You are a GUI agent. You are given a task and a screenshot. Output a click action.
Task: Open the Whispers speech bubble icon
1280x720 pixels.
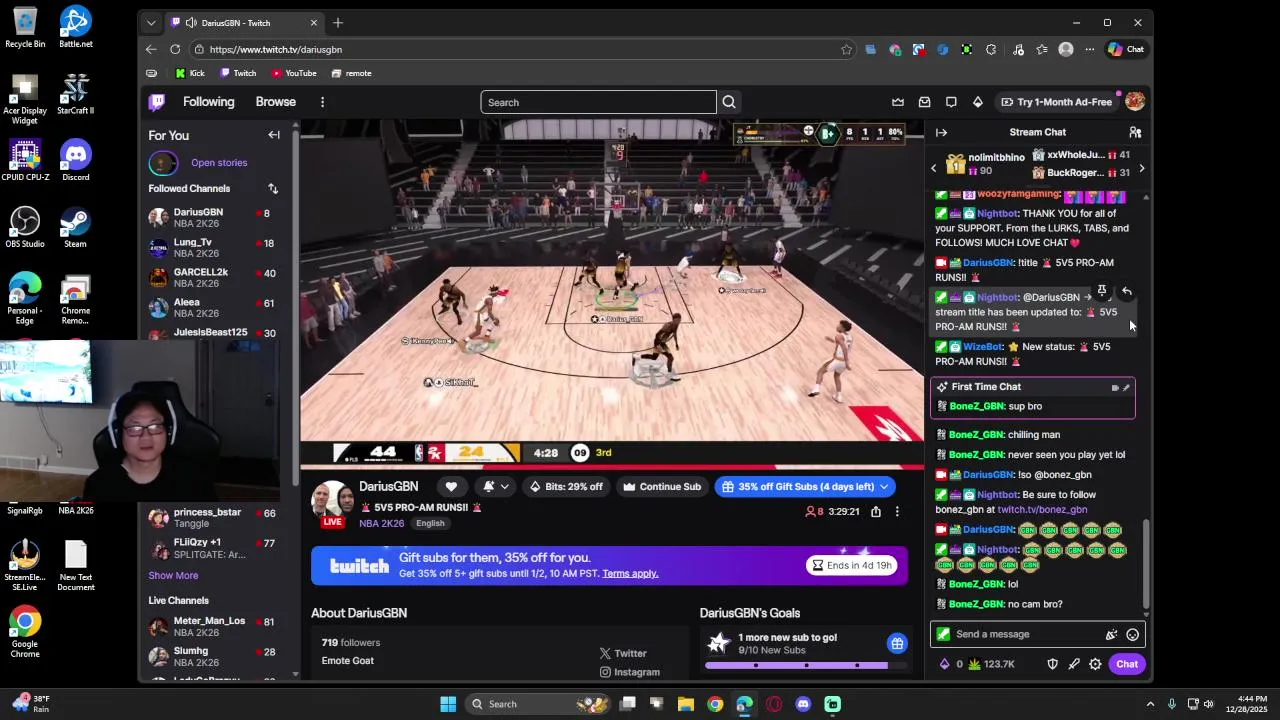(951, 102)
